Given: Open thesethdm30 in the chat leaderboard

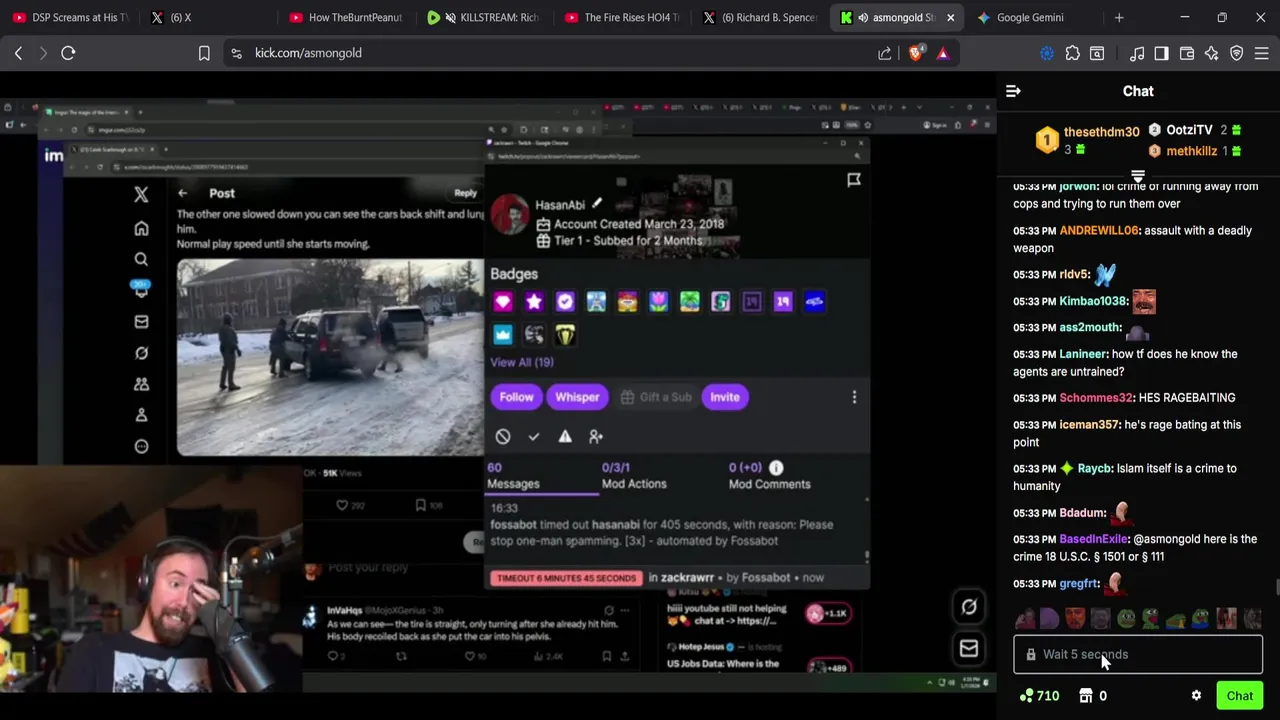Looking at the screenshot, I should [1101, 132].
